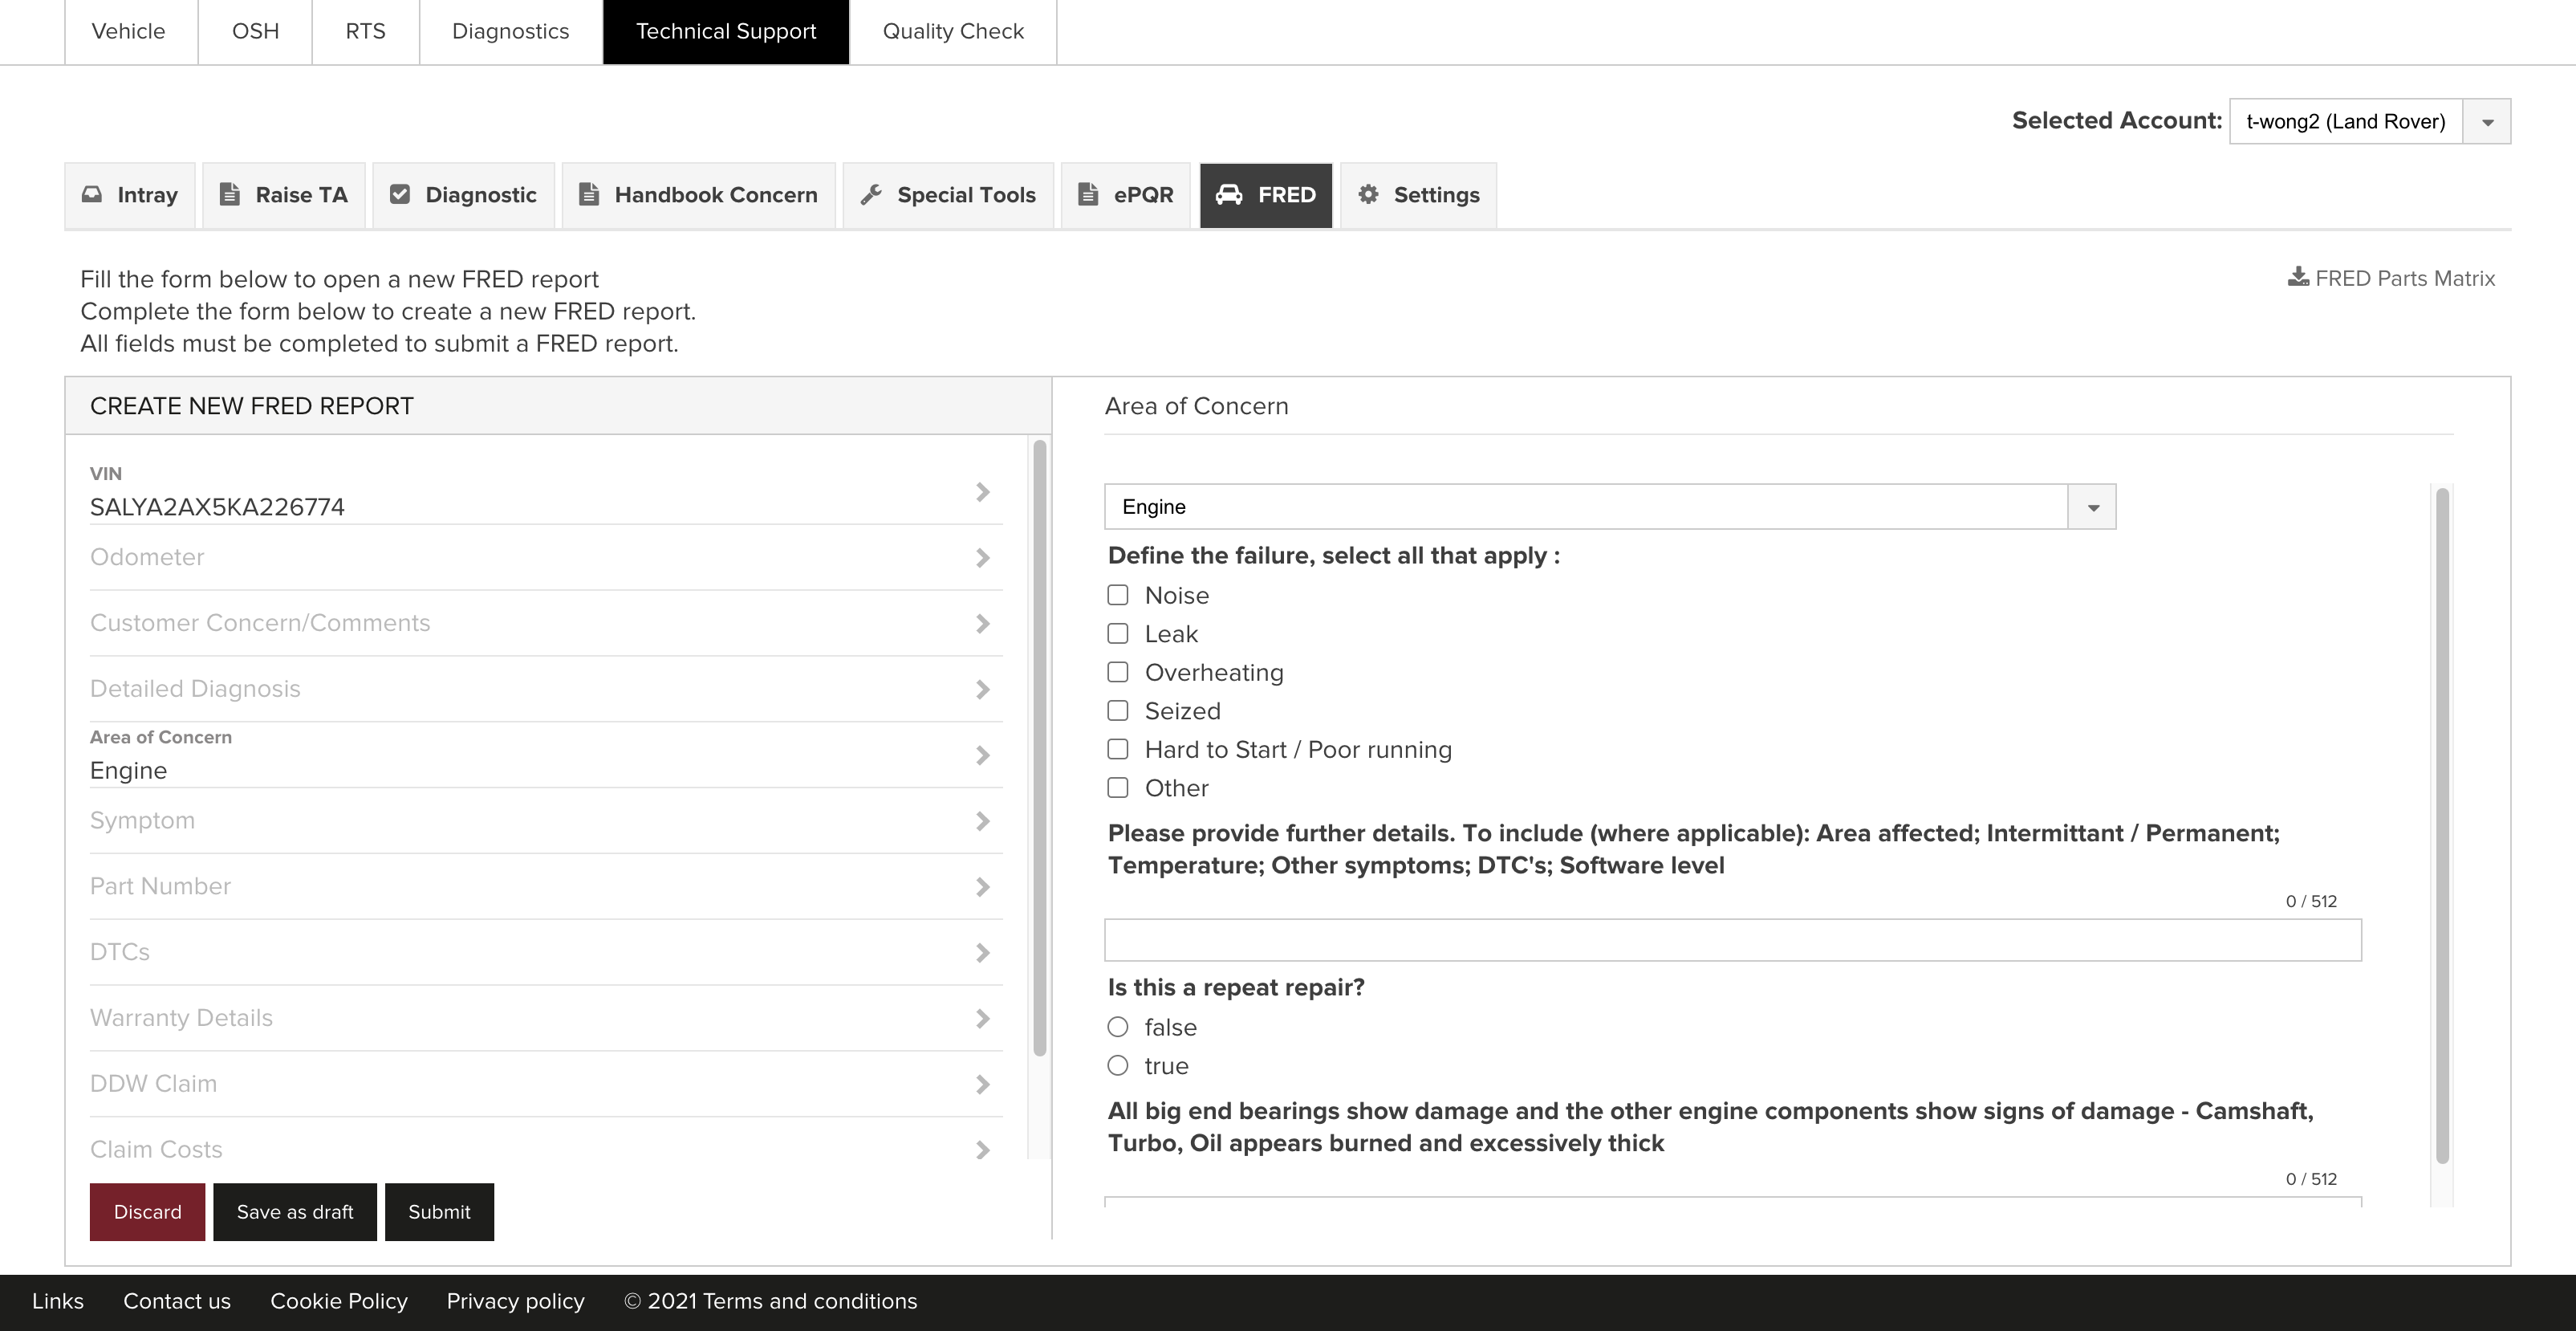This screenshot has height=1331, width=2576.
Task: Expand the Warranty Details chevron
Action: [x=982, y=1019]
